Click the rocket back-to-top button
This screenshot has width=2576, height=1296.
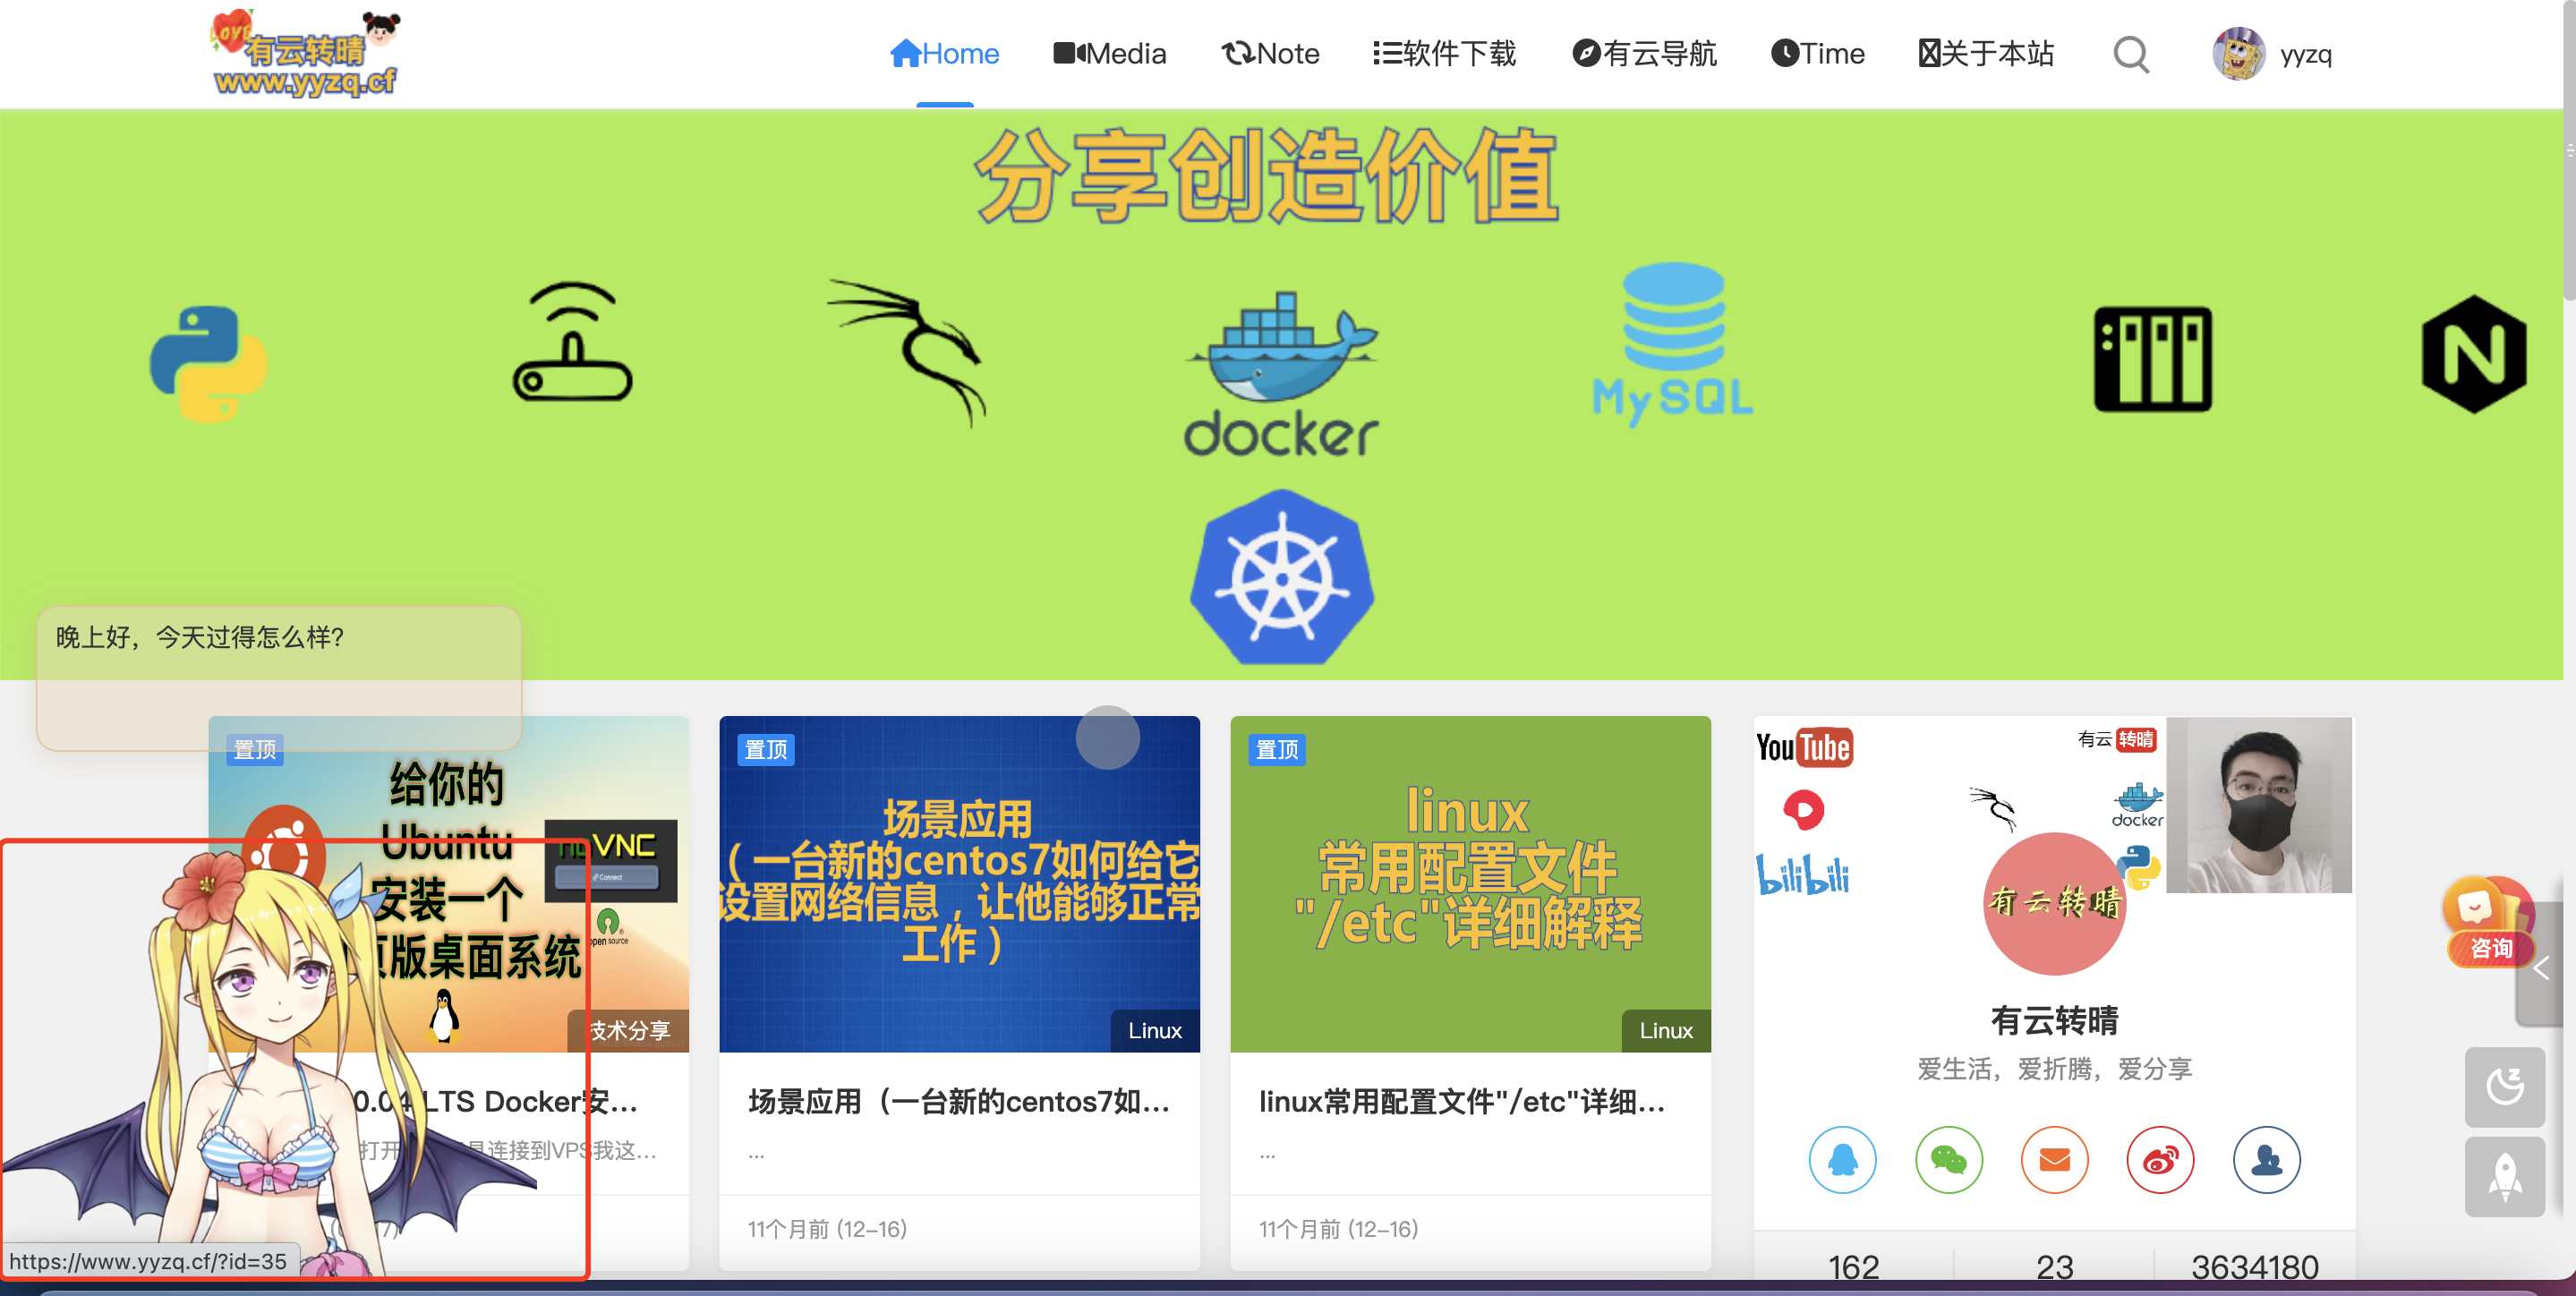point(2504,1177)
